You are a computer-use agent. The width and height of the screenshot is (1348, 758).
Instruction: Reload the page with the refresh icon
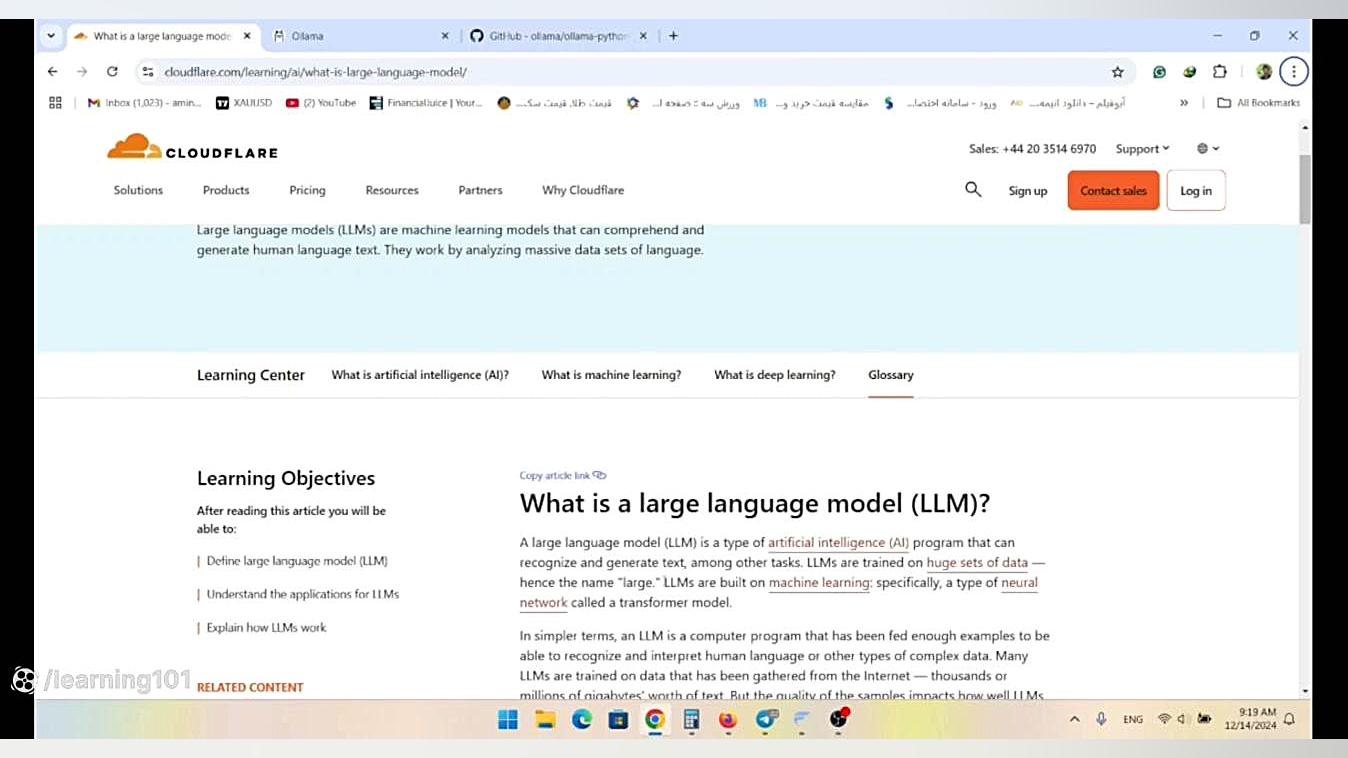tap(112, 72)
